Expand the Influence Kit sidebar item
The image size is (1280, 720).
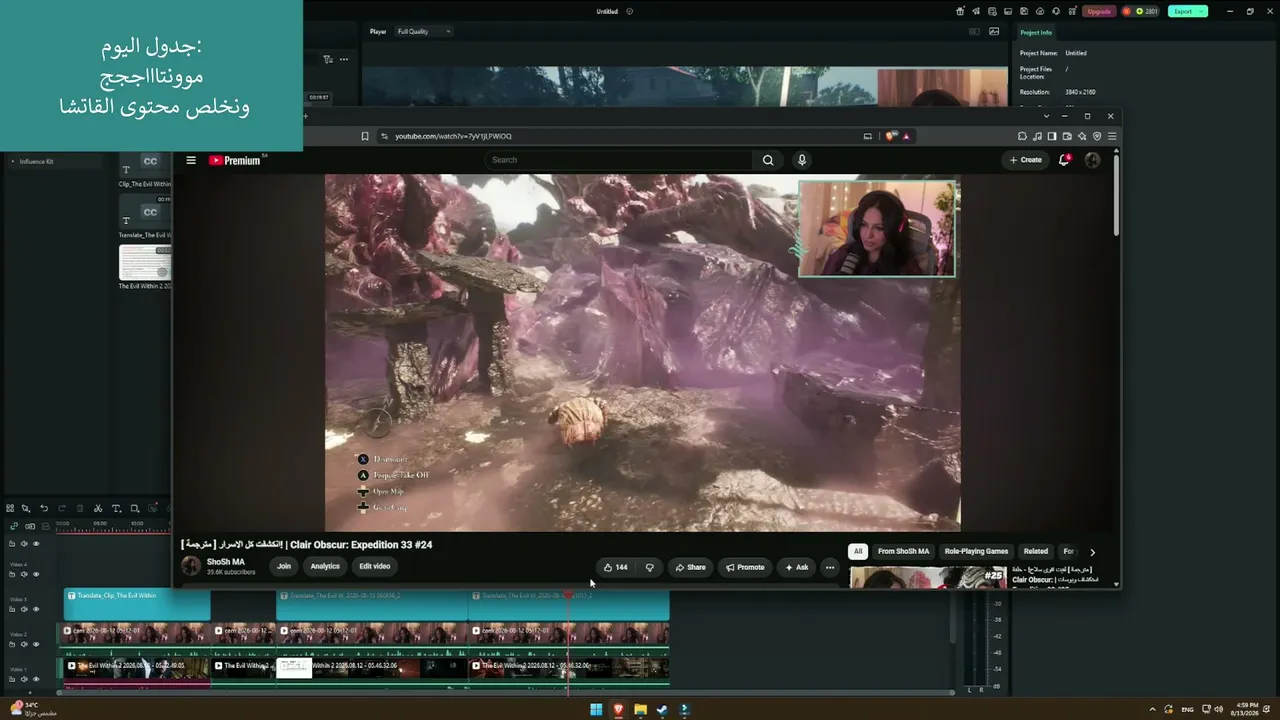point(13,161)
